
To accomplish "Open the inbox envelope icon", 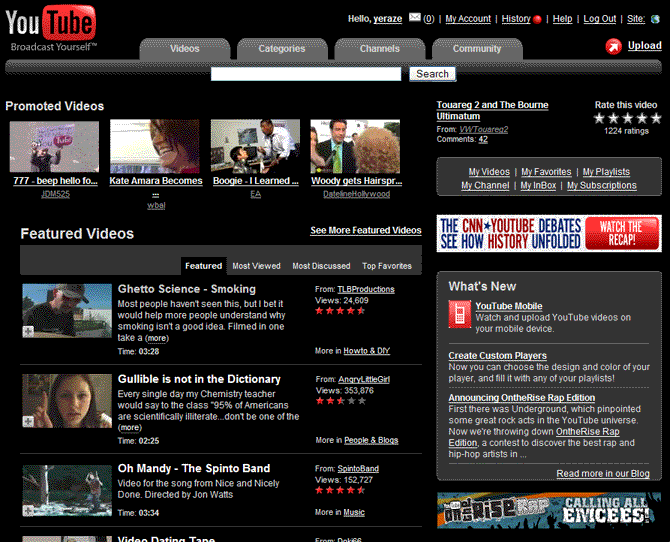I will [414, 18].
